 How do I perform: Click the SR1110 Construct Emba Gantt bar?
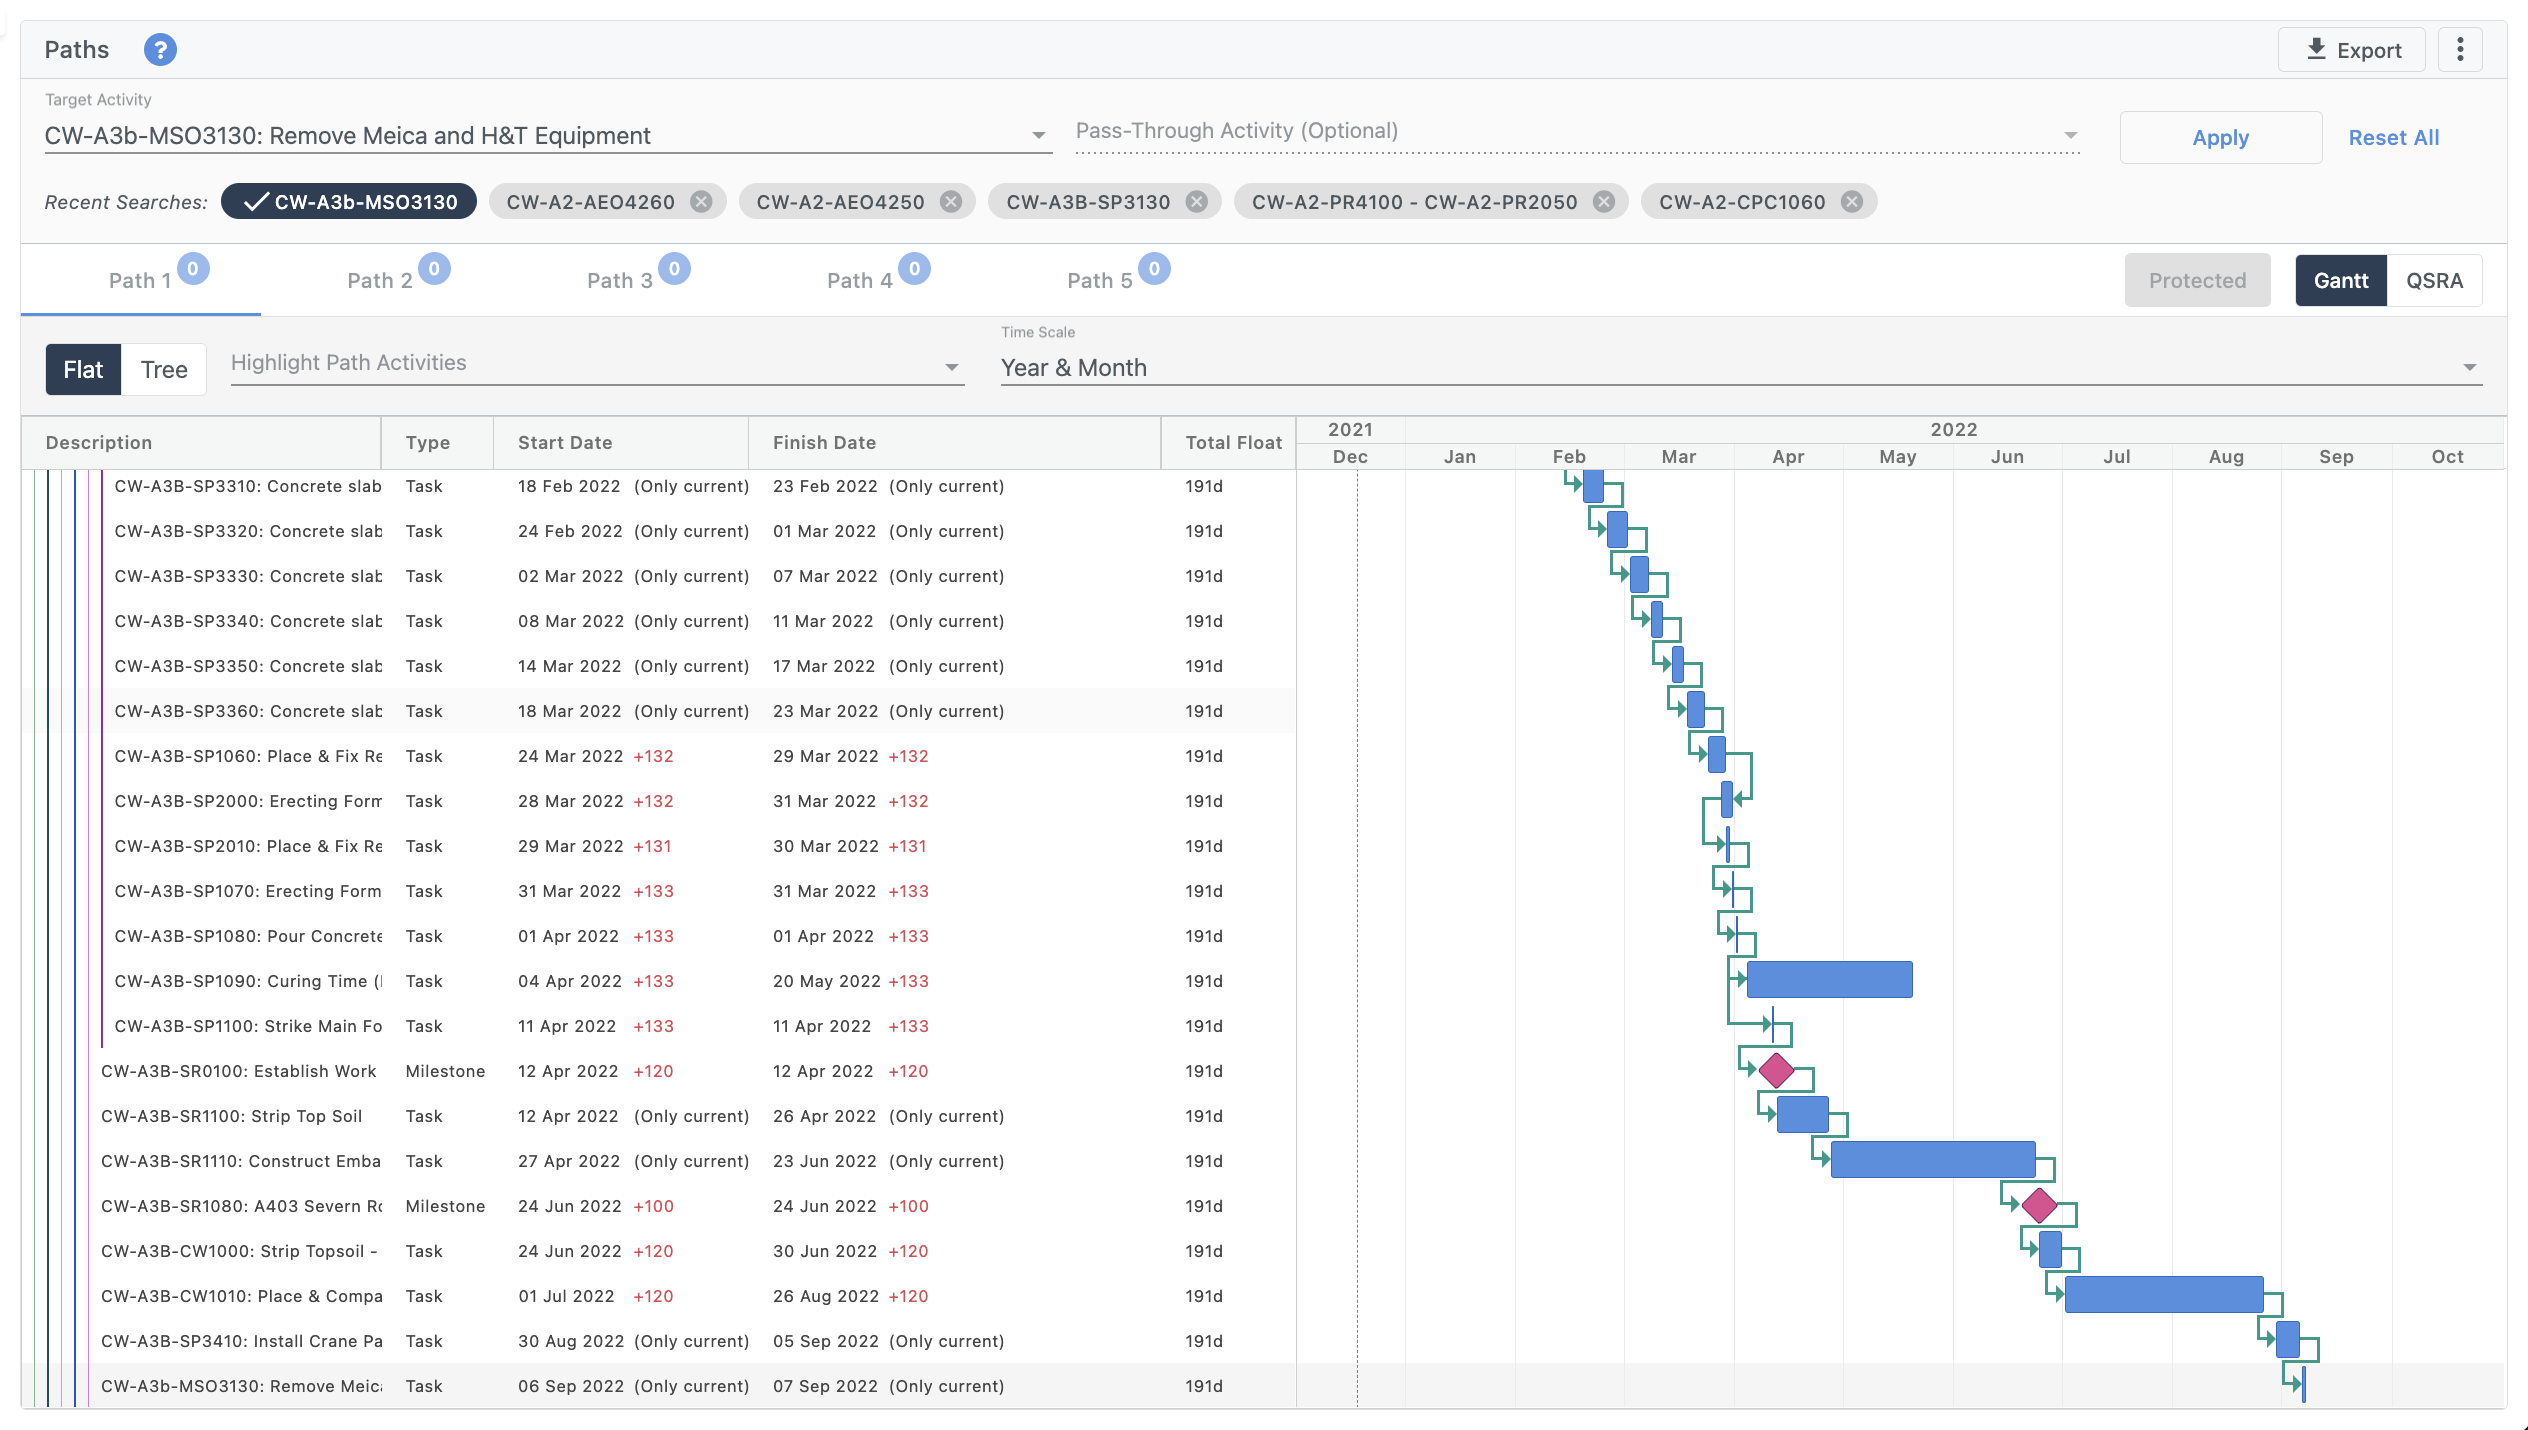1933,1160
